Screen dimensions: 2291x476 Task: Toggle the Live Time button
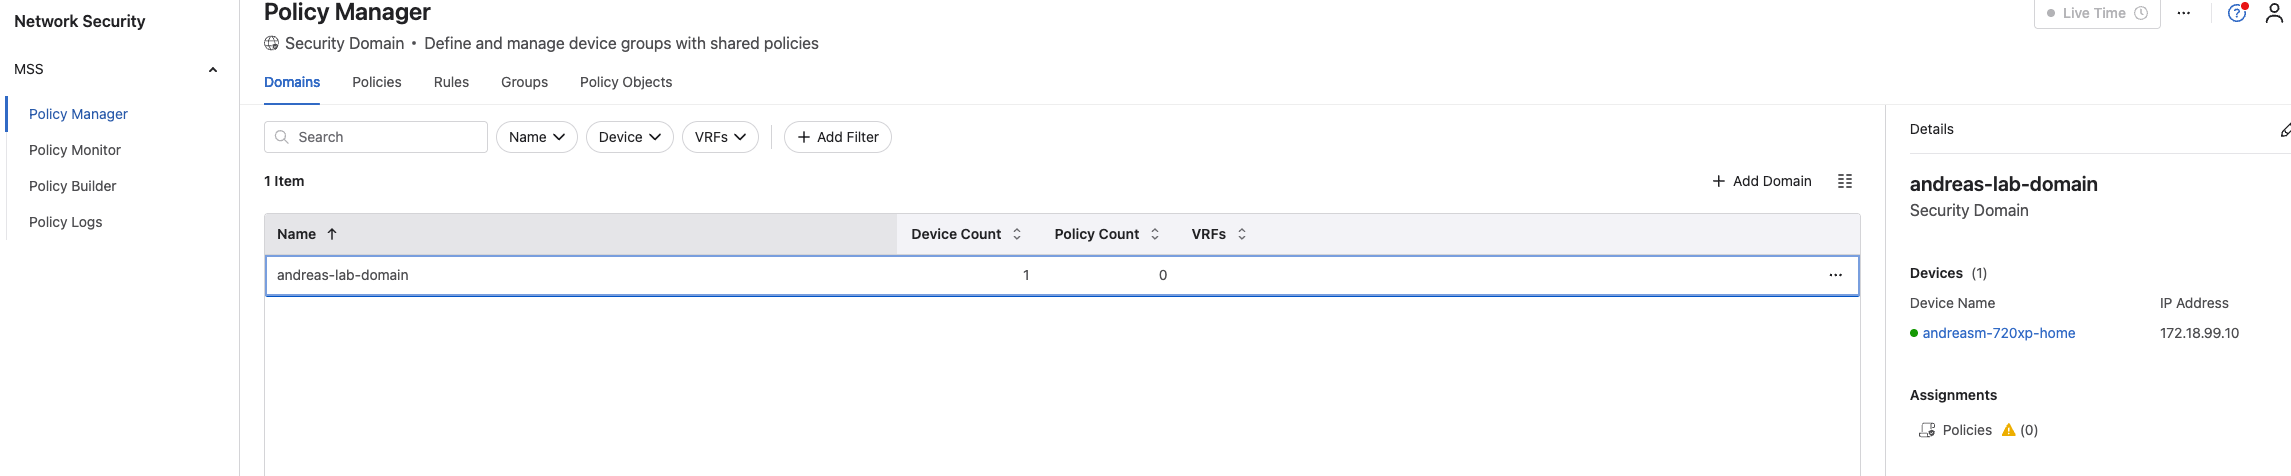pyautogui.click(x=2096, y=13)
